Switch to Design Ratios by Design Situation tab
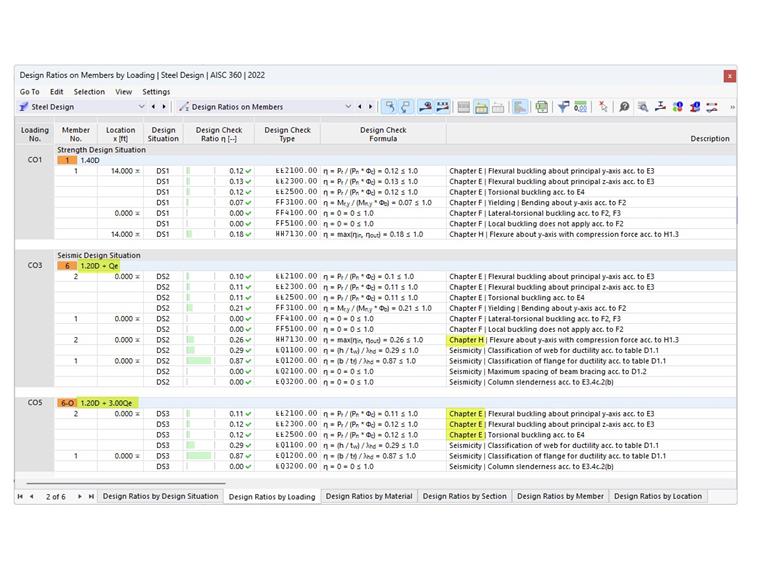 point(160,496)
